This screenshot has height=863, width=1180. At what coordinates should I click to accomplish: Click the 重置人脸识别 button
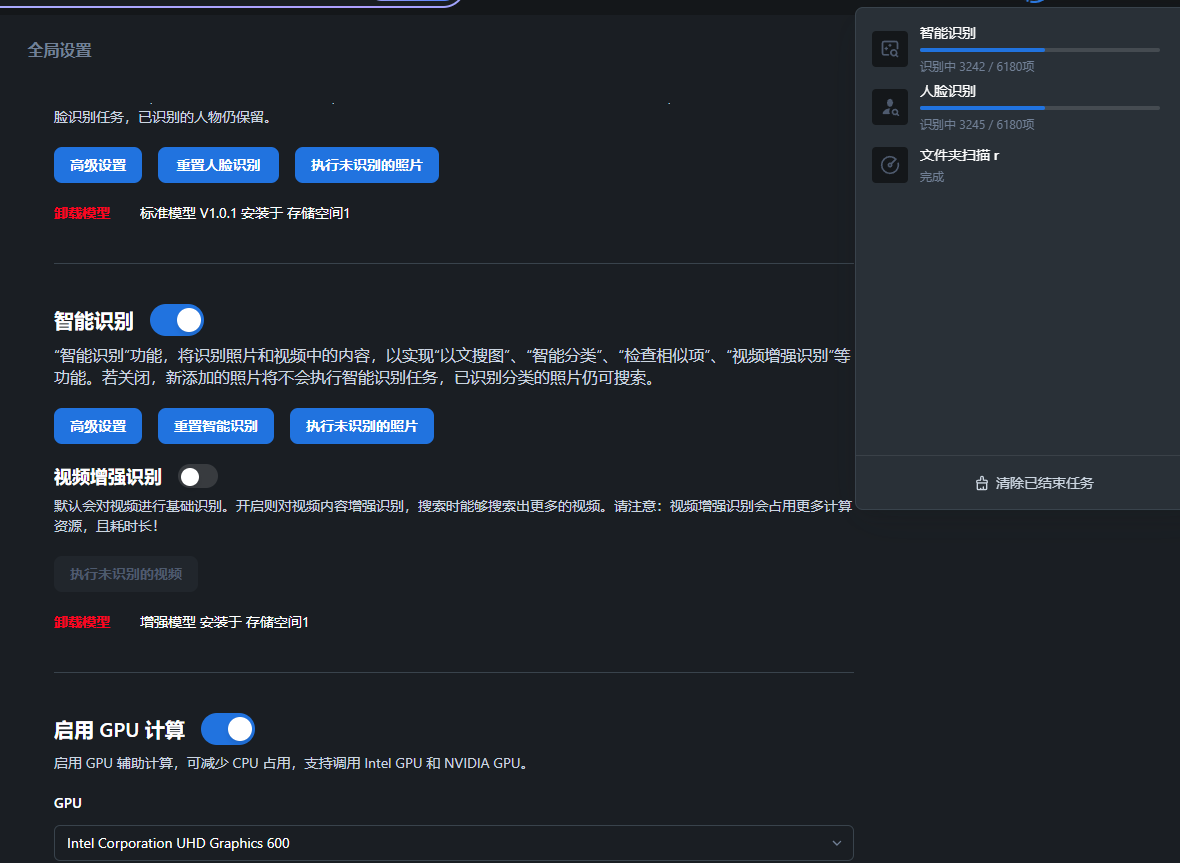[x=218, y=165]
